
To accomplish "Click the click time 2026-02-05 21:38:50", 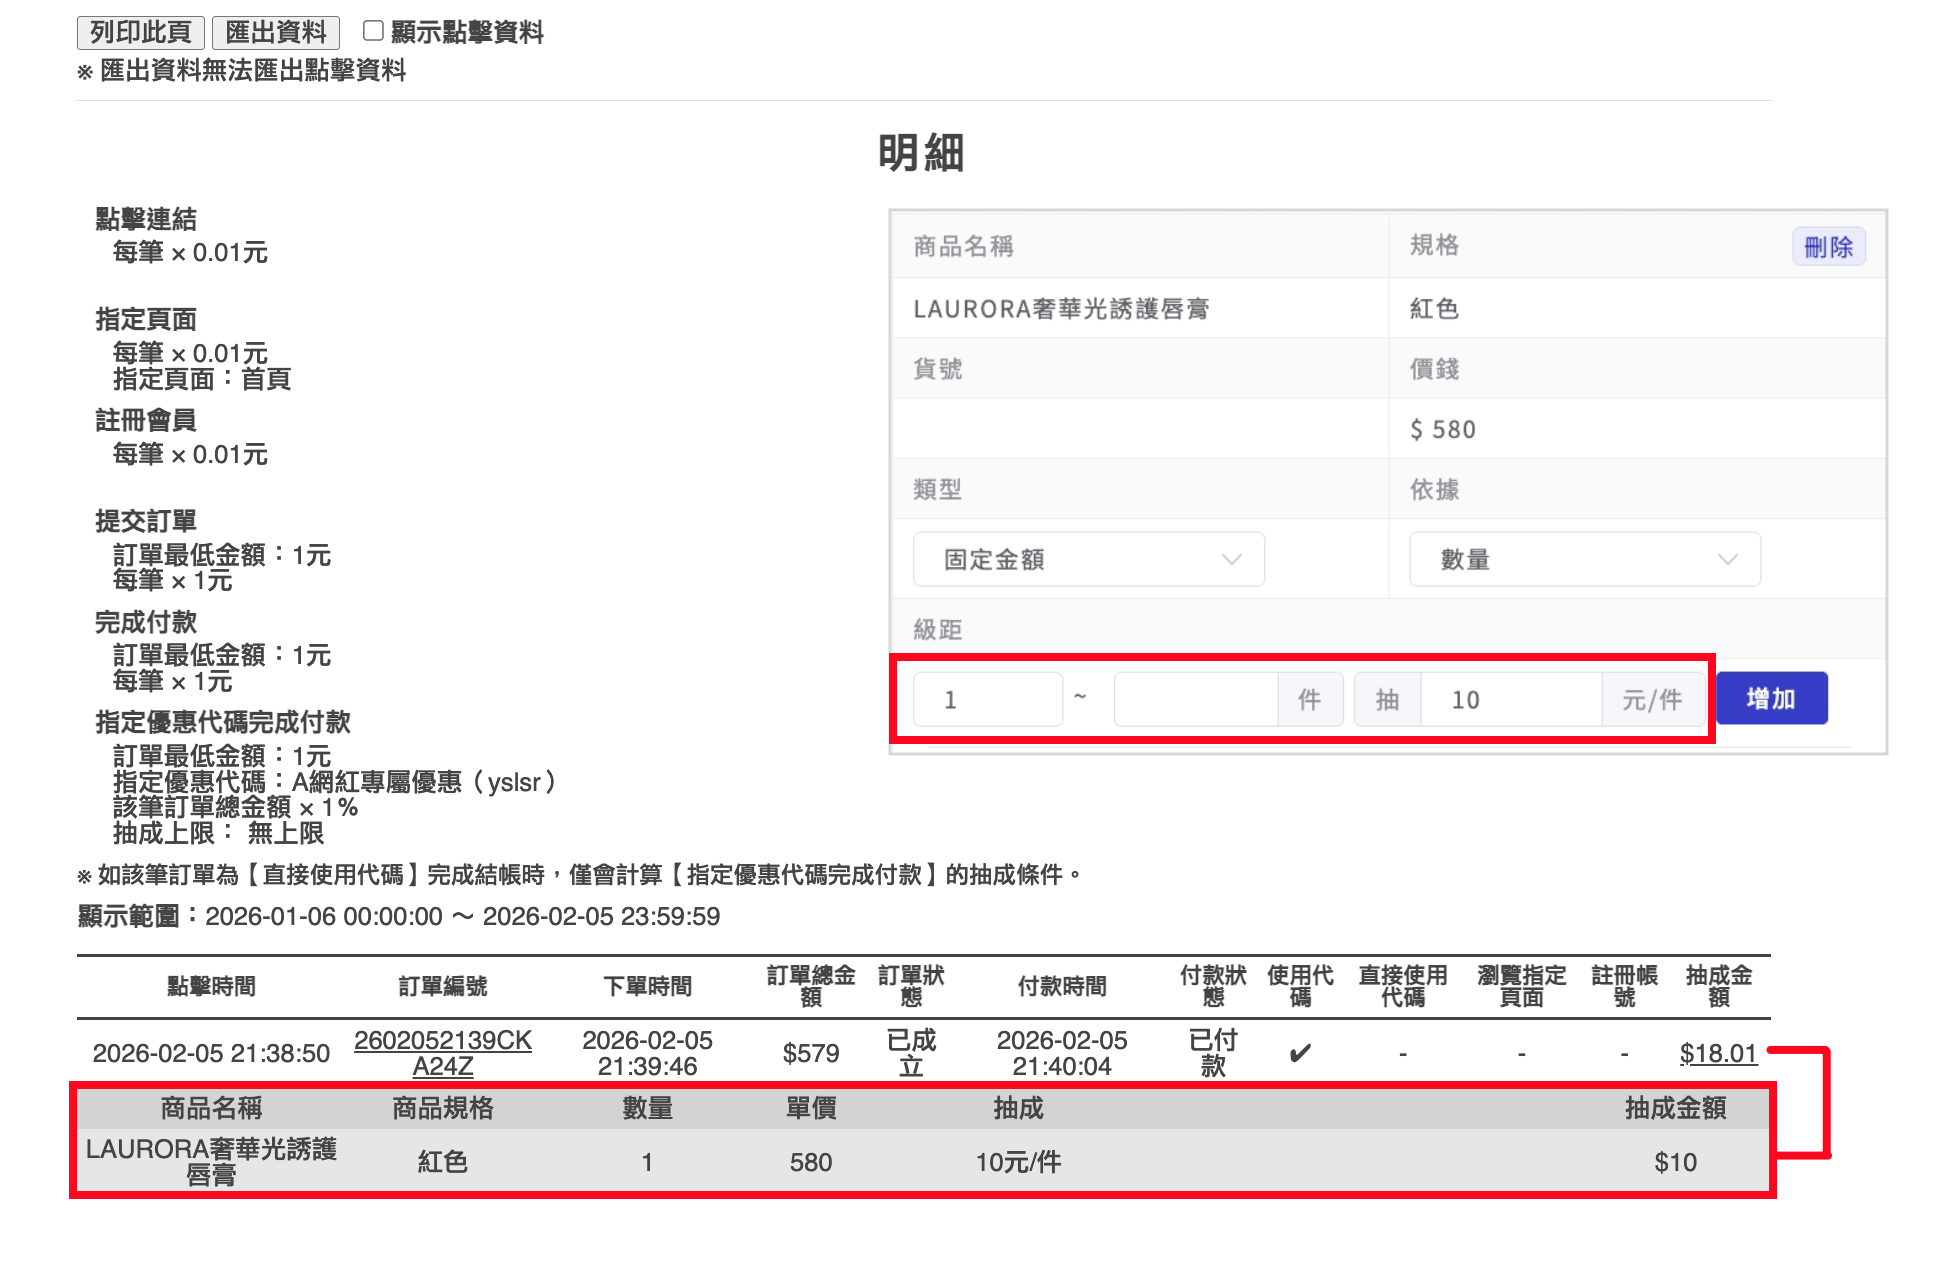I will (x=211, y=1053).
